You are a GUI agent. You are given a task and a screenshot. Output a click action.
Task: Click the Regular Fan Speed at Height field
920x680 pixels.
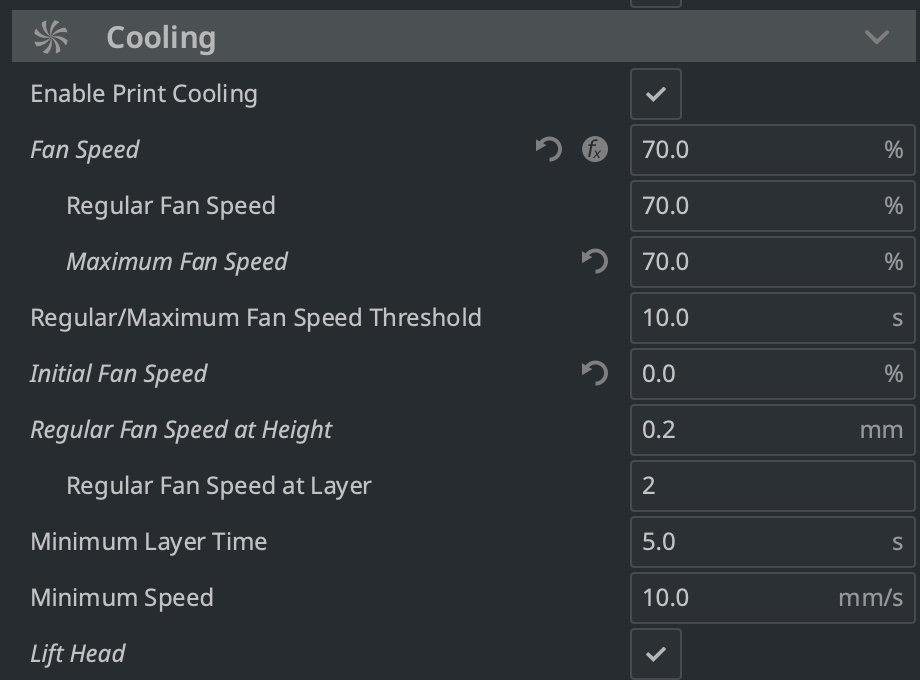(772, 430)
